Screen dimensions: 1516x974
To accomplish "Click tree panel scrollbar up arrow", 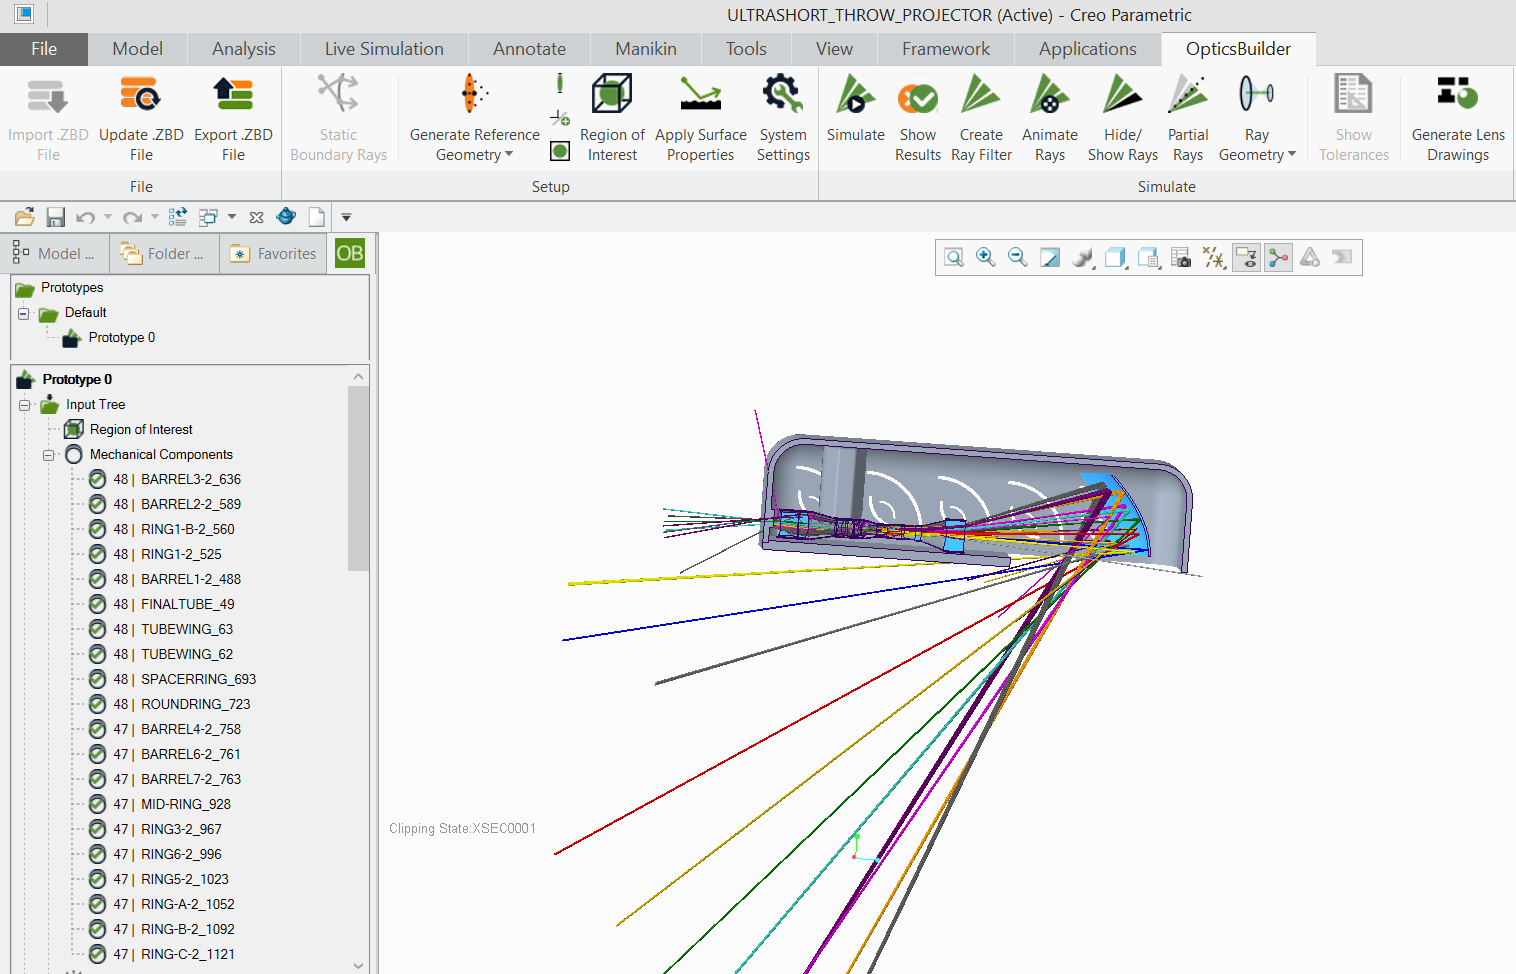I will click(358, 377).
